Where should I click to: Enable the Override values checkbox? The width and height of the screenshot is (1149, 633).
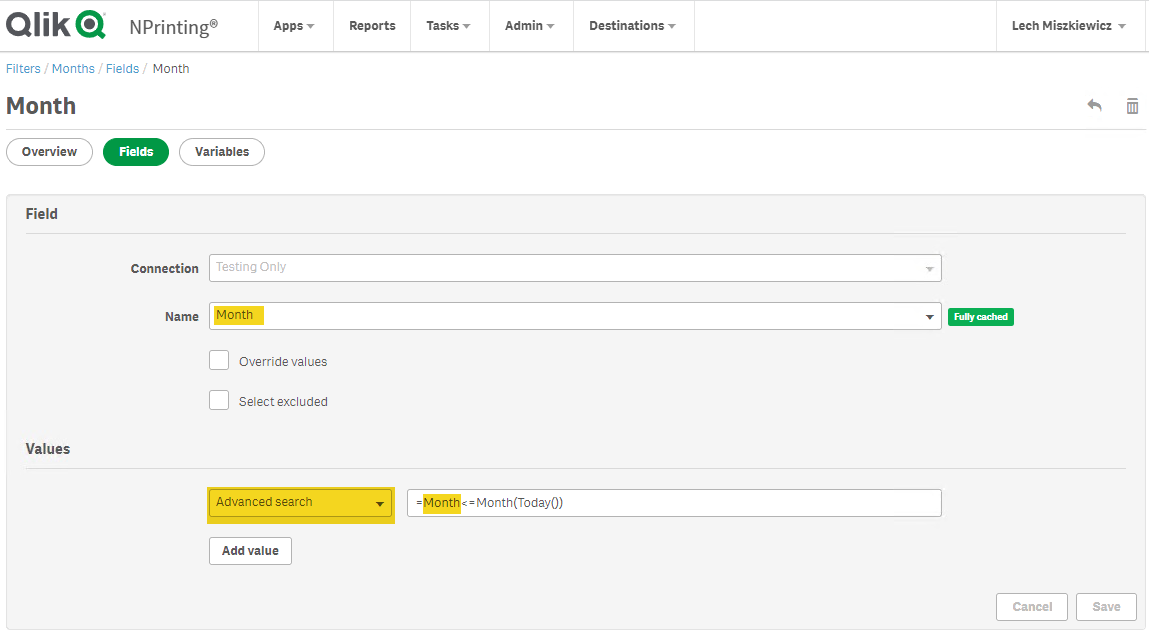tap(219, 361)
